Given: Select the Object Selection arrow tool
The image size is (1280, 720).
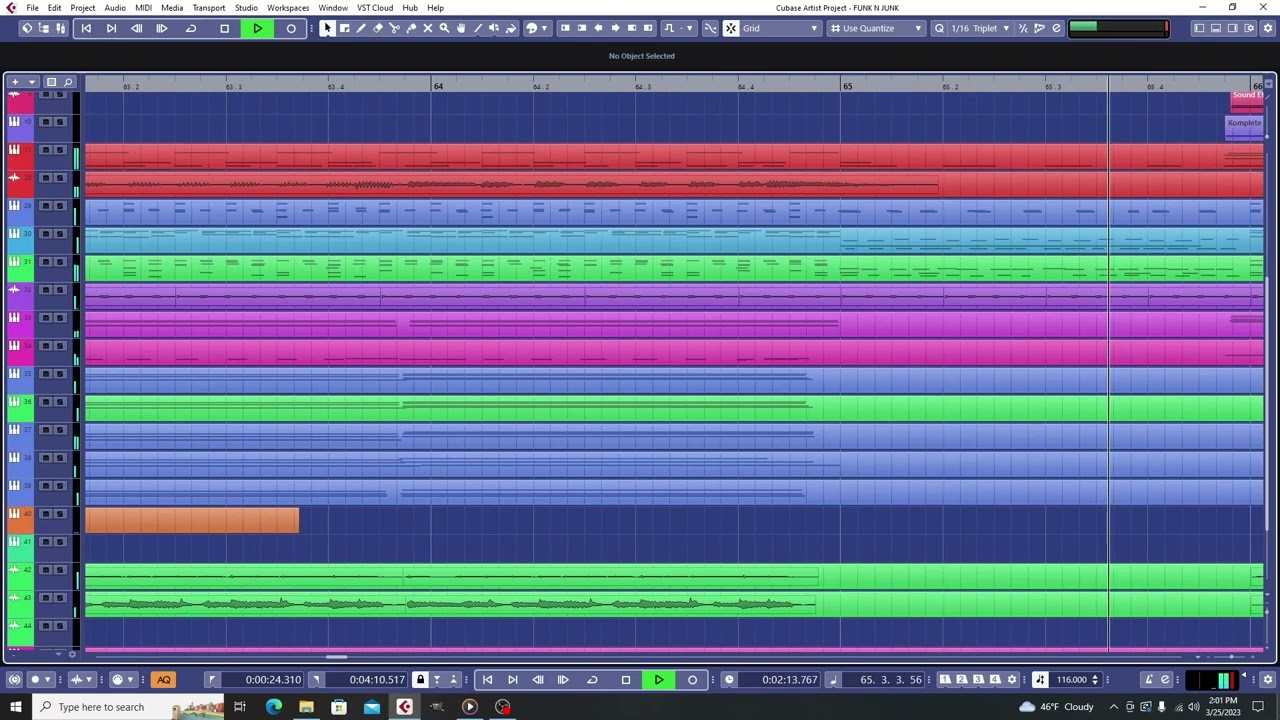Looking at the screenshot, I should 328,28.
